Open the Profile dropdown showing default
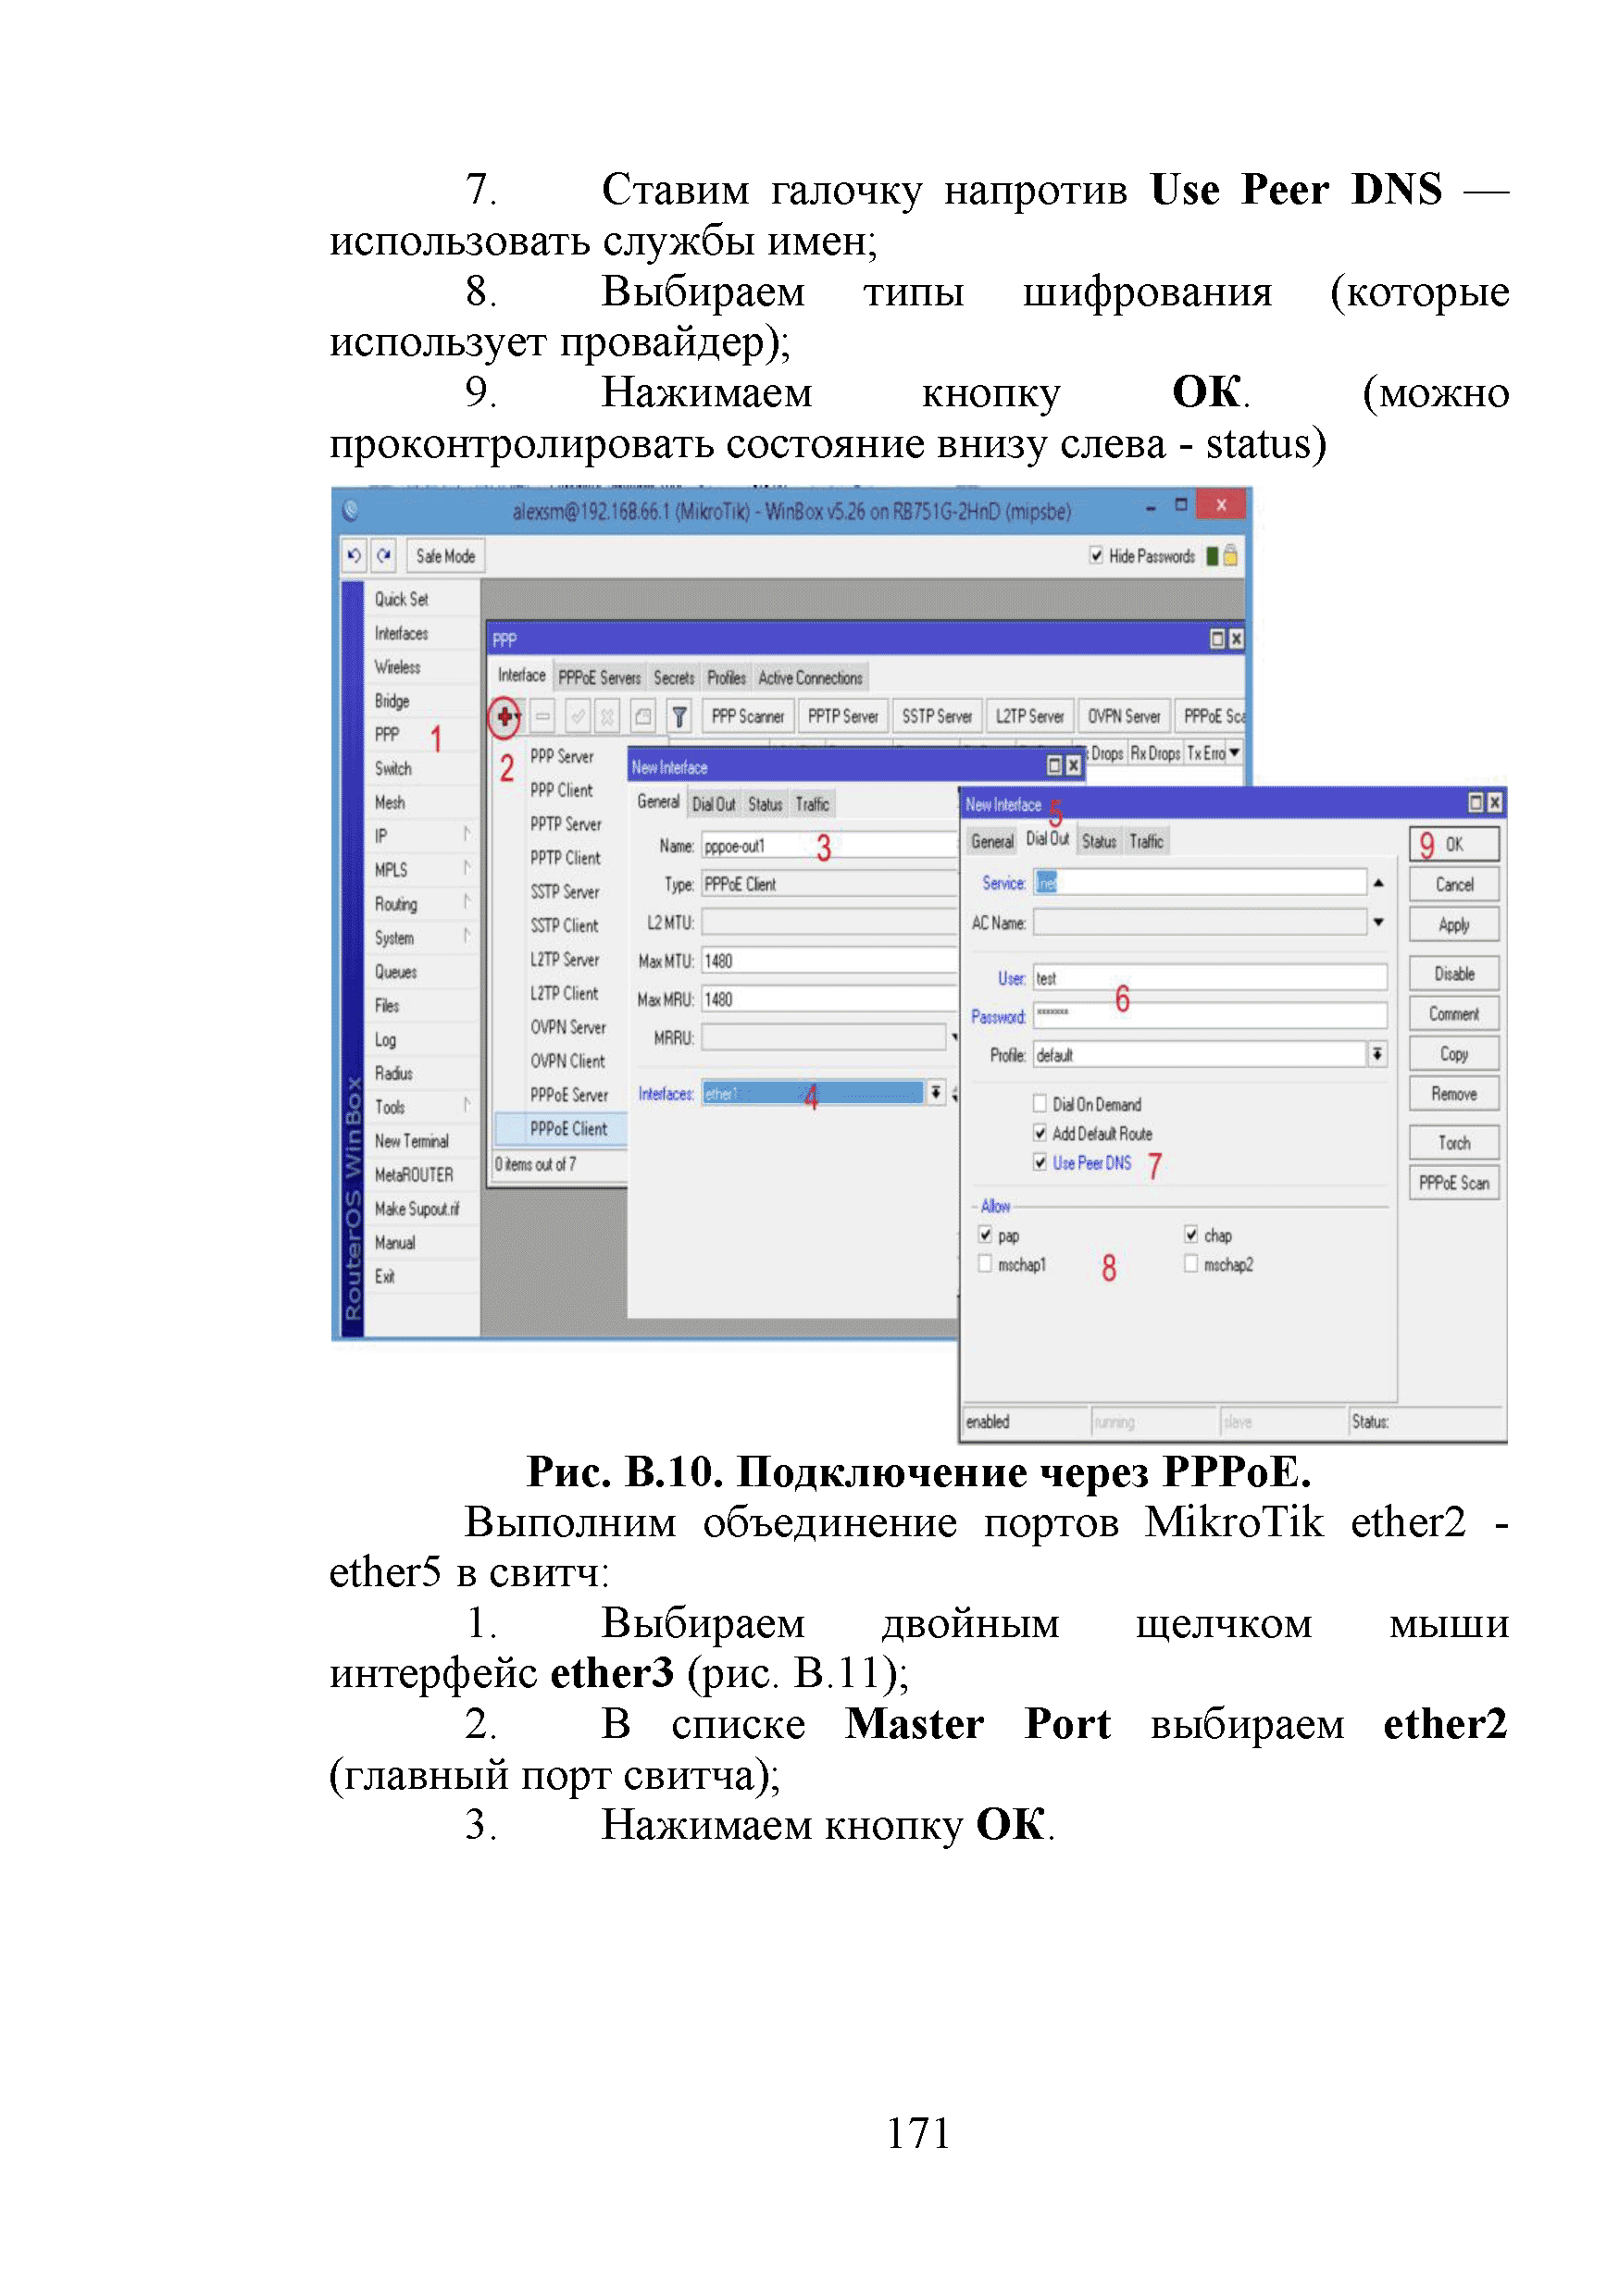Viewport: 1619px width, 2296px height. point(1378,1054)
